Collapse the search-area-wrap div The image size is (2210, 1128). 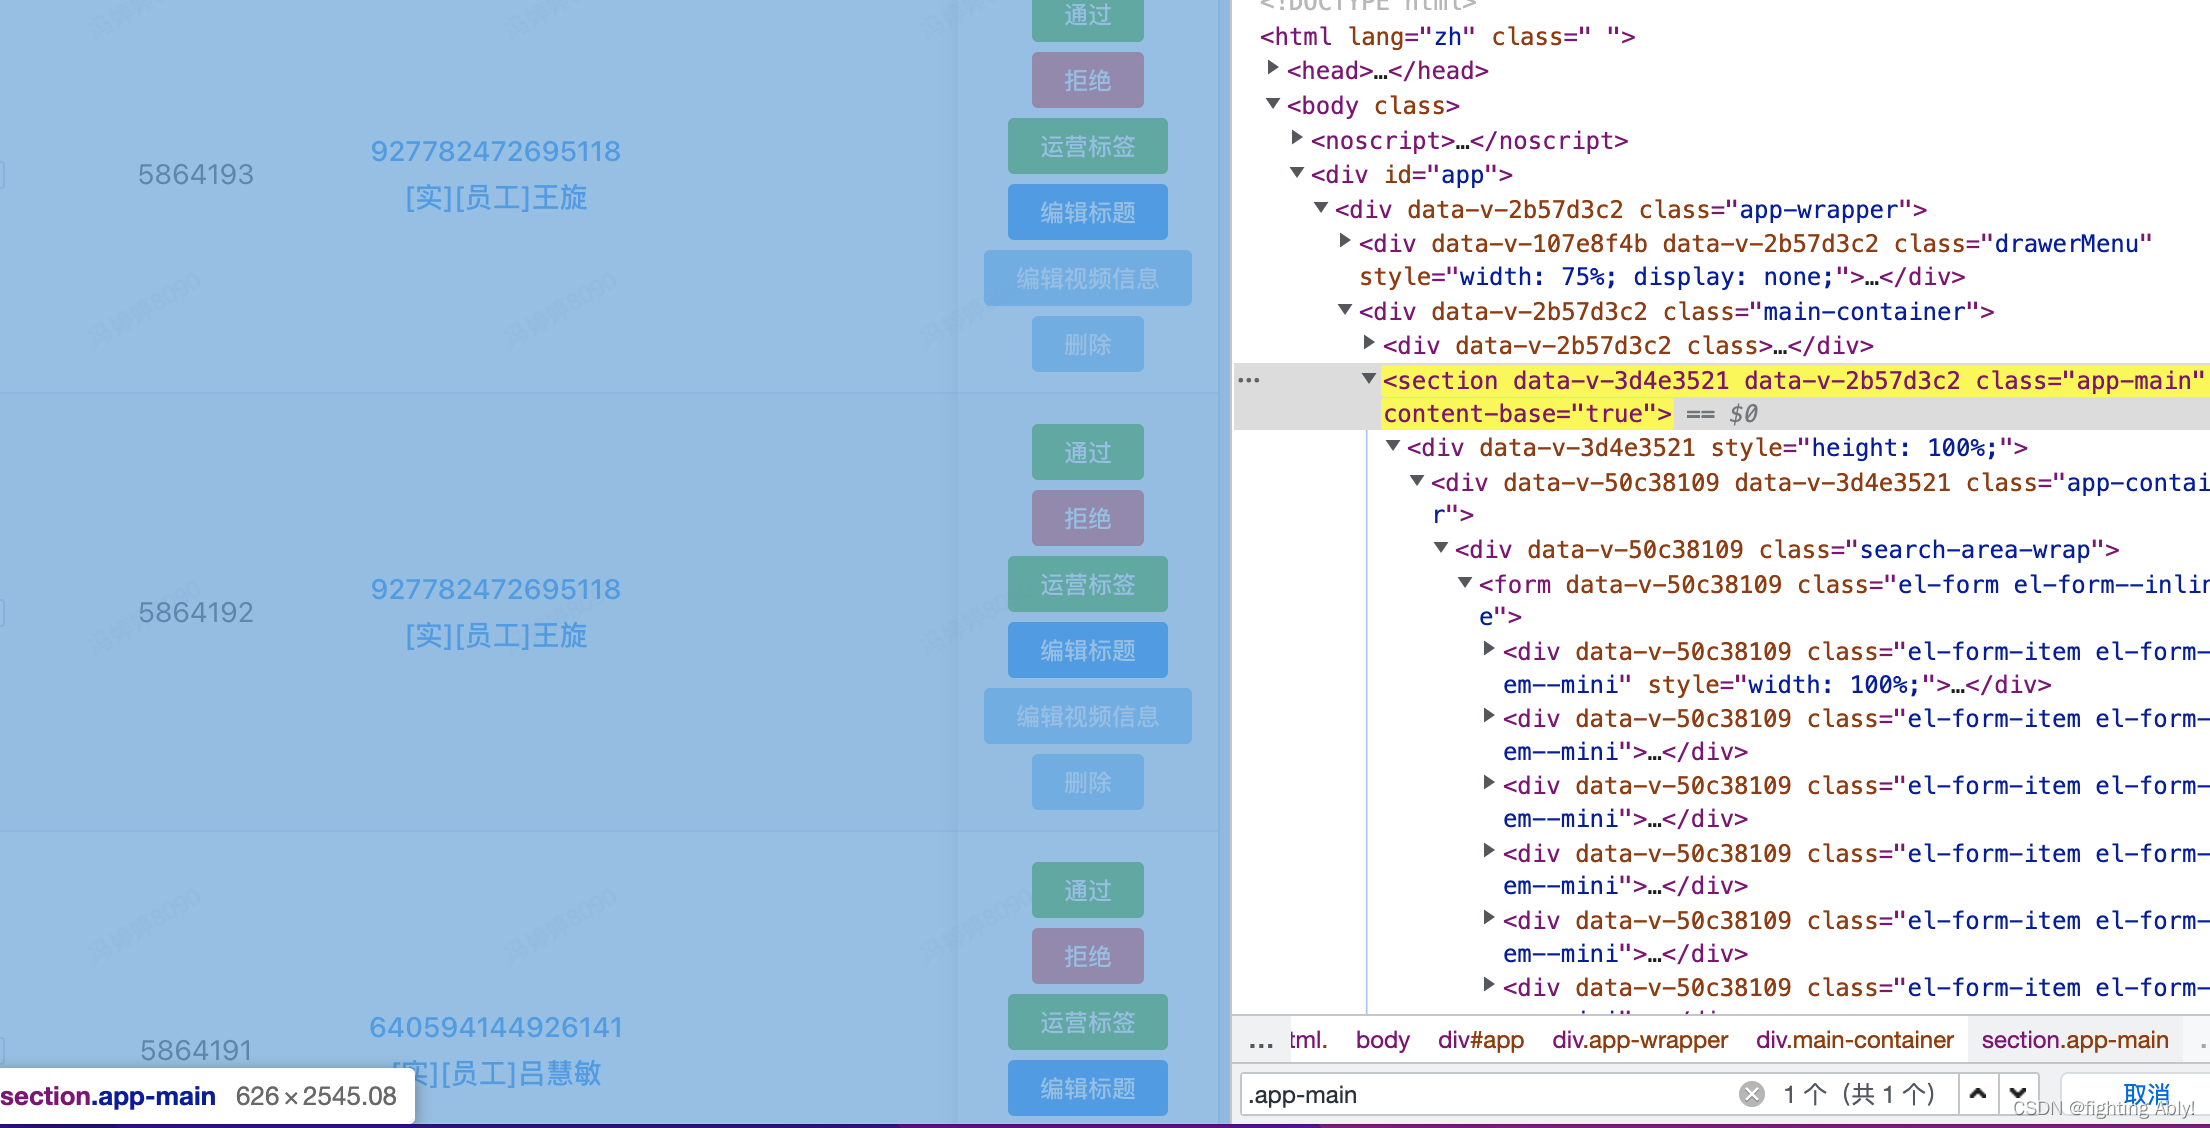click(x=1441, y=547)
